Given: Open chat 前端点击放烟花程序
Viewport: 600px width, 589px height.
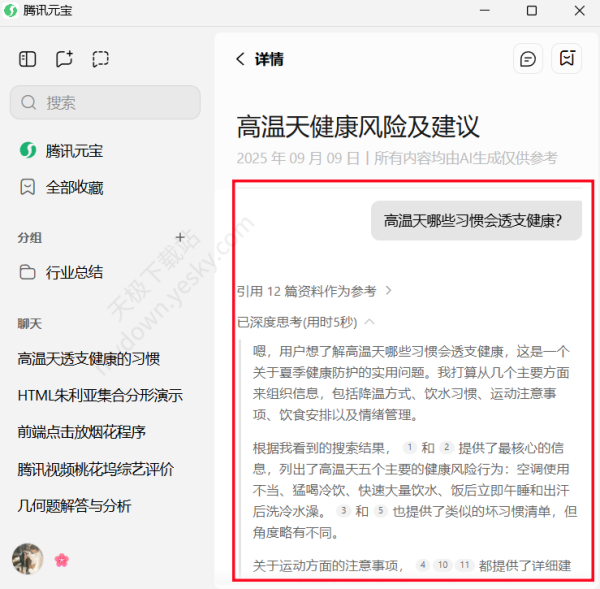Looking at the screenshot, I should pos(82,432).
